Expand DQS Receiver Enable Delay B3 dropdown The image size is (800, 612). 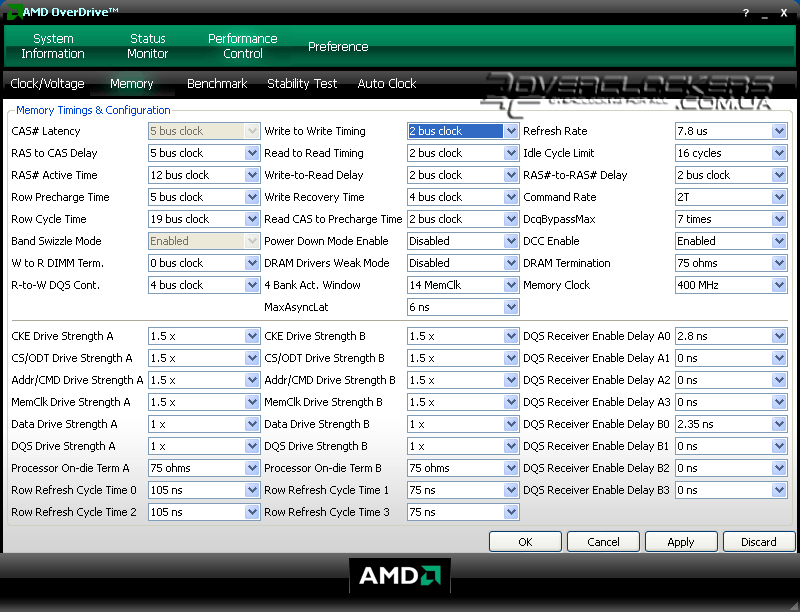(x=779, y=490)
